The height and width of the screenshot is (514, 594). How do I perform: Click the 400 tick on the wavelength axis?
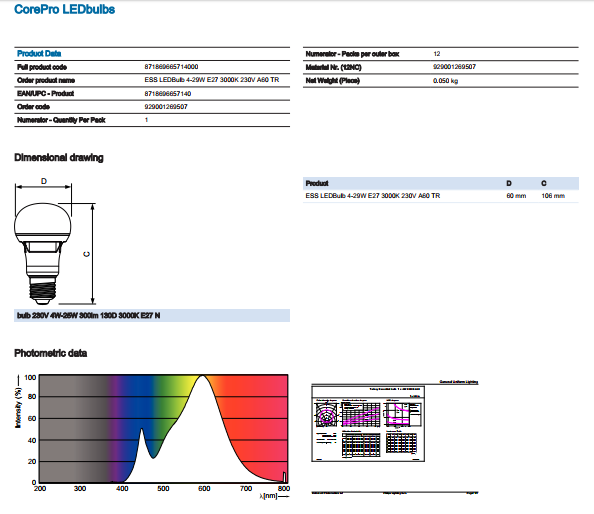pyautogui.click(x=122, y=489)
